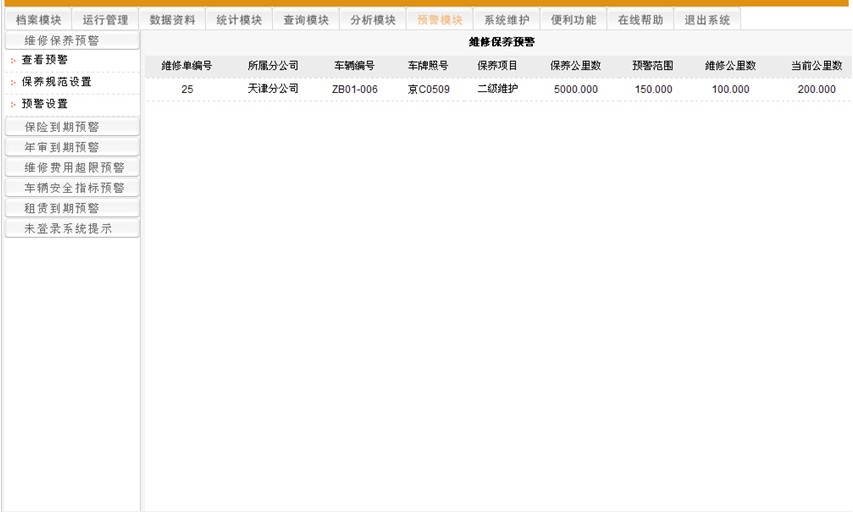Click the 当前公里数 column header
The image size is (853, 513).
click(817, 66)
